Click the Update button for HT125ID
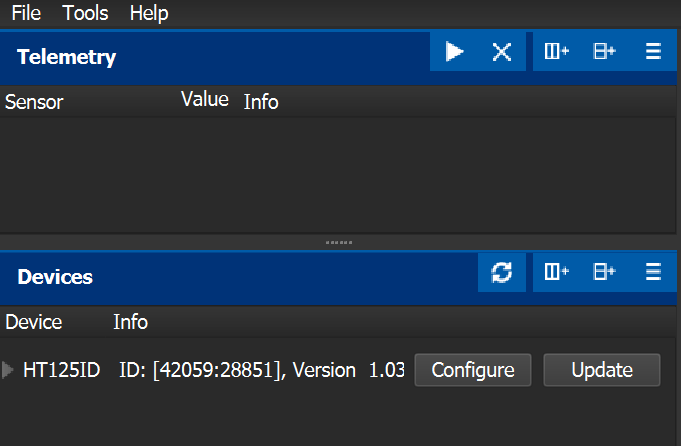681x446 pixels. click(602, 370)
